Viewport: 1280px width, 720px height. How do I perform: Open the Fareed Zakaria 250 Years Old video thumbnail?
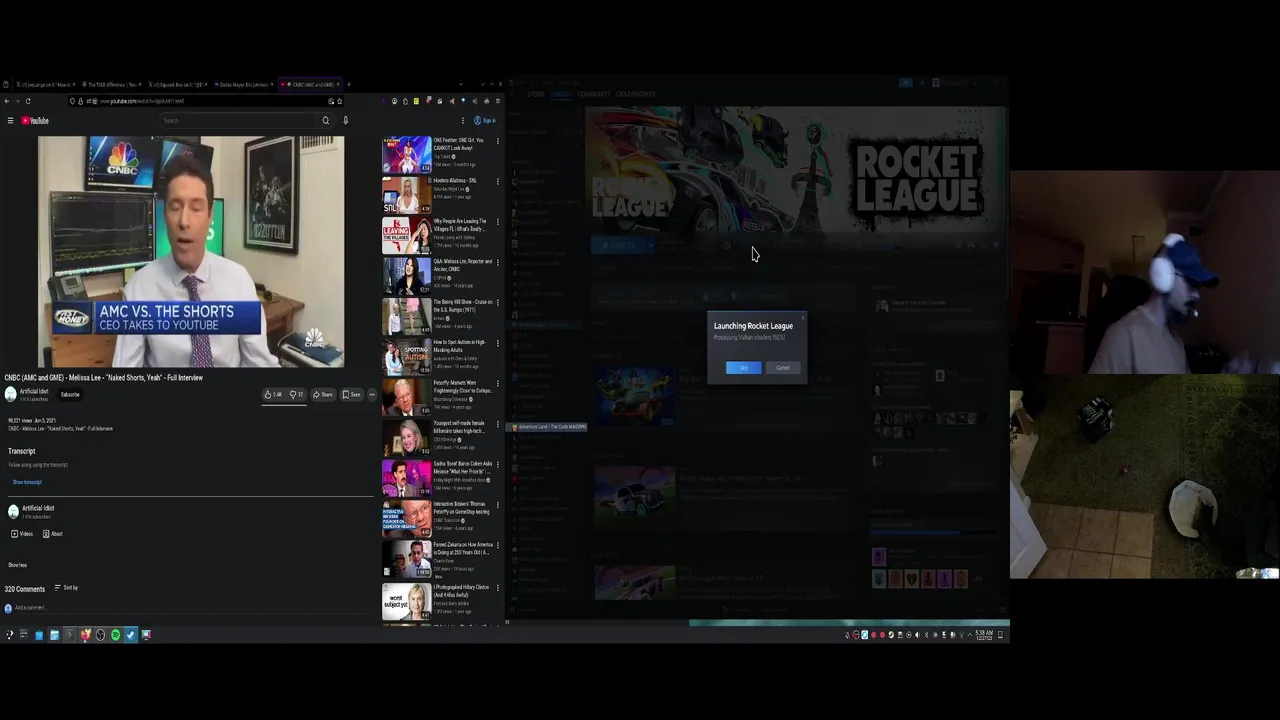[x=406, y=558]
